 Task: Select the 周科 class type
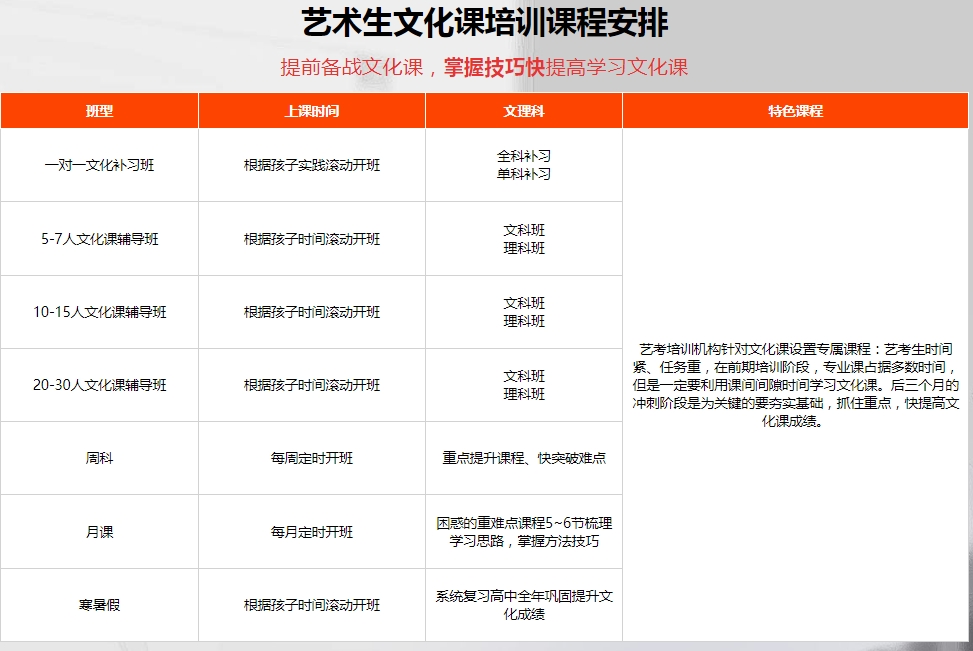(x=99, y=458)
